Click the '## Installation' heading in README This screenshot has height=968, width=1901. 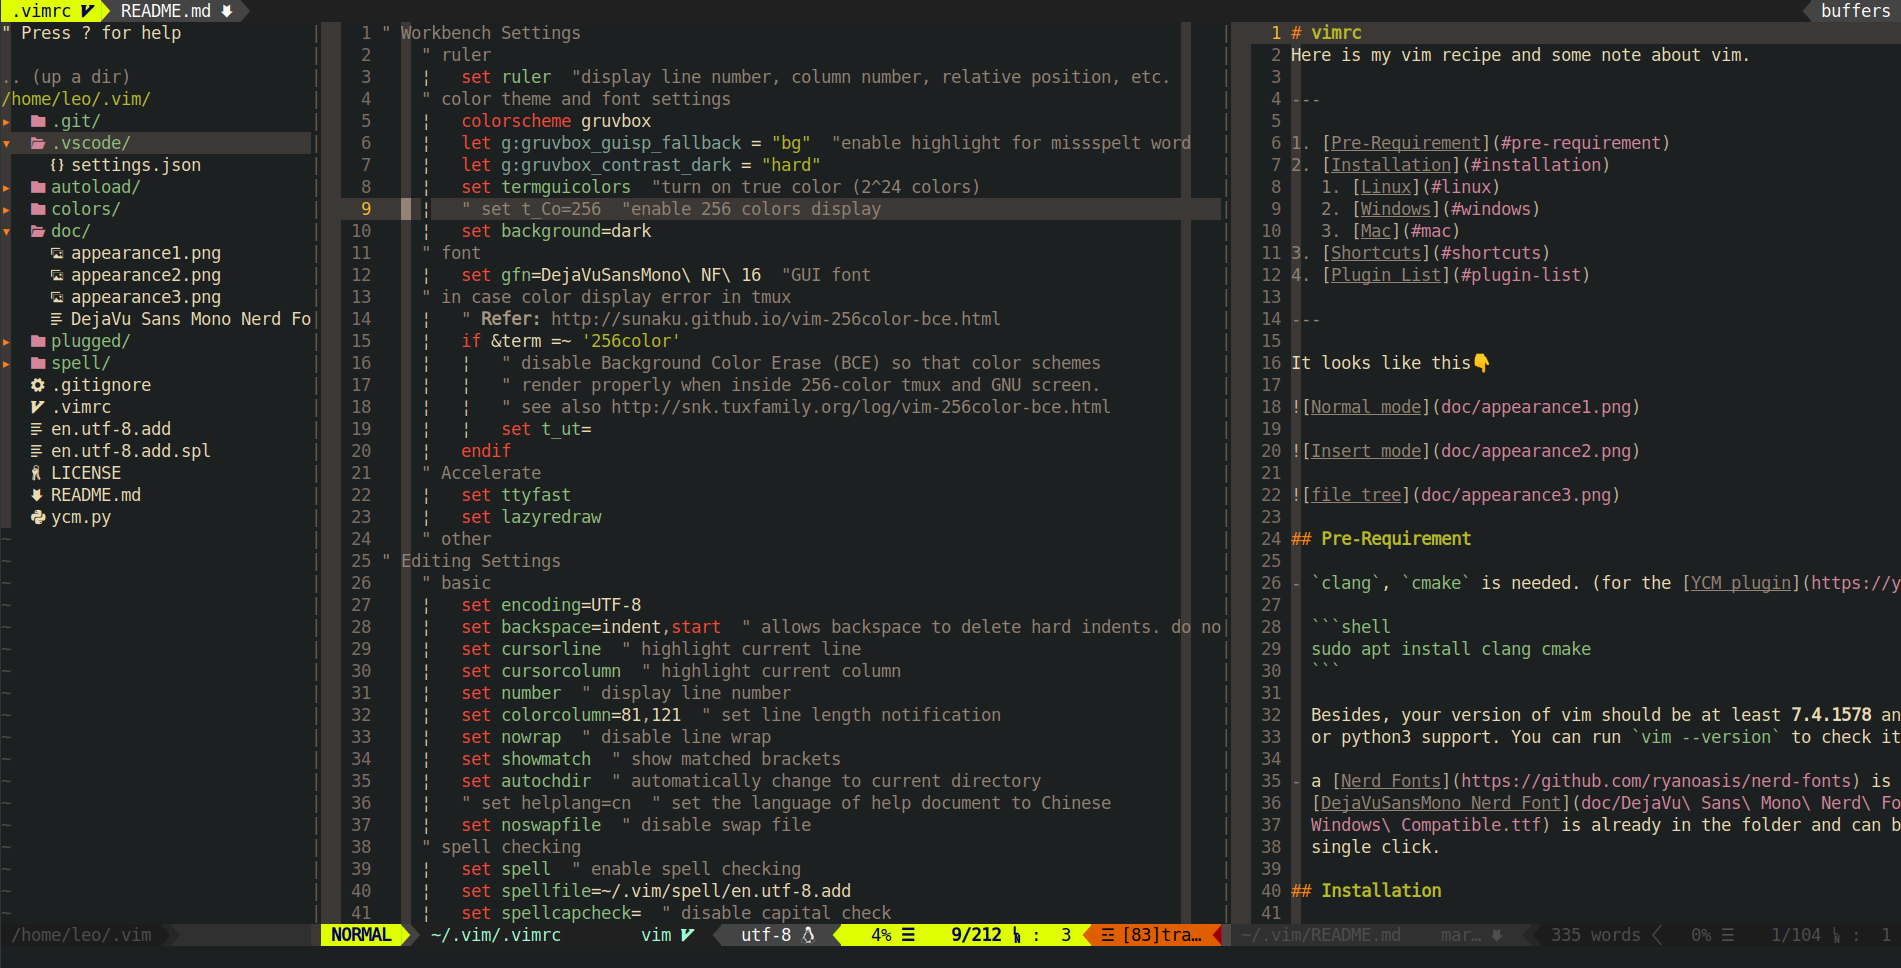point(1366,891)
